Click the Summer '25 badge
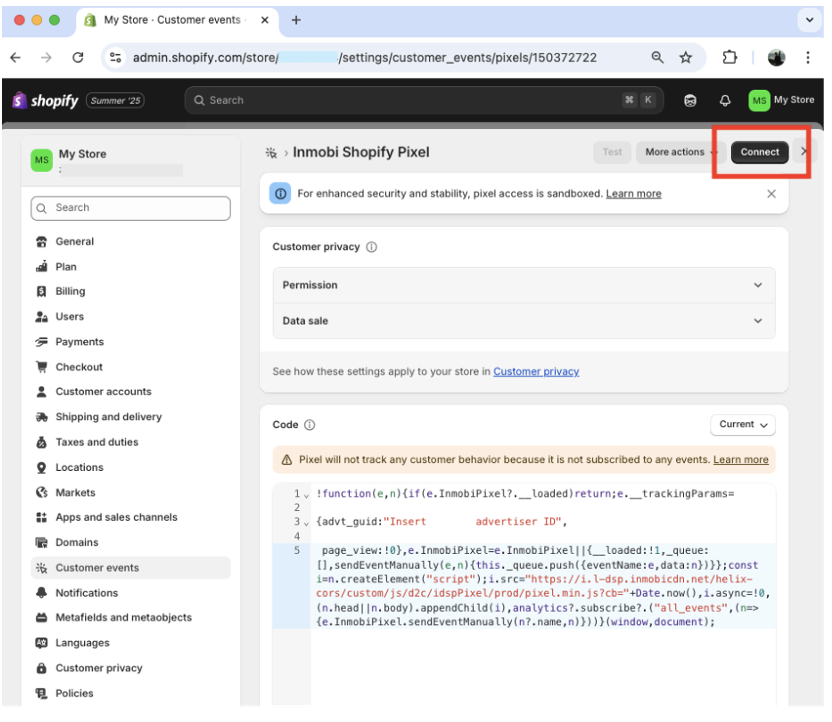This screenshot has height=722, width=832. [115, 100]
